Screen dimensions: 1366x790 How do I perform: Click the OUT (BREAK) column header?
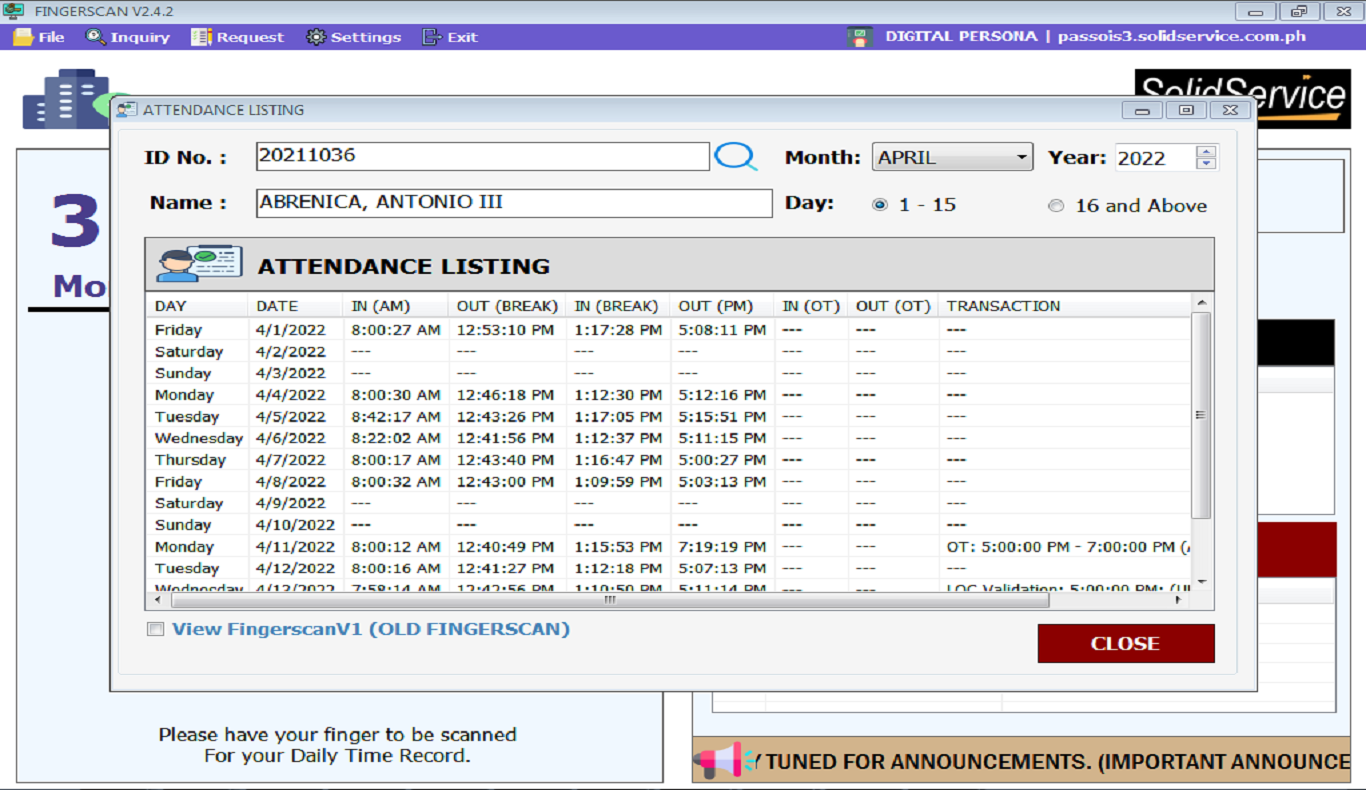(508, 306)
